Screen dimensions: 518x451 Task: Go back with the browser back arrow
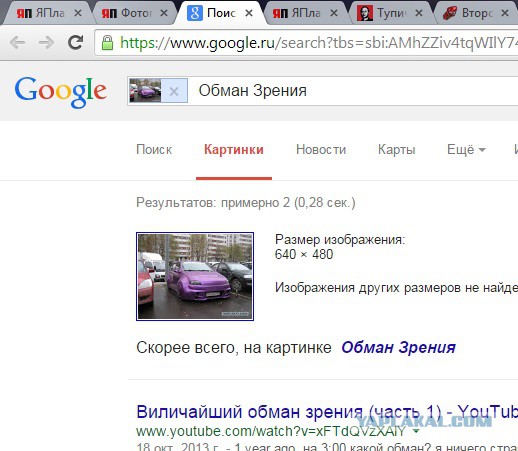17,42
